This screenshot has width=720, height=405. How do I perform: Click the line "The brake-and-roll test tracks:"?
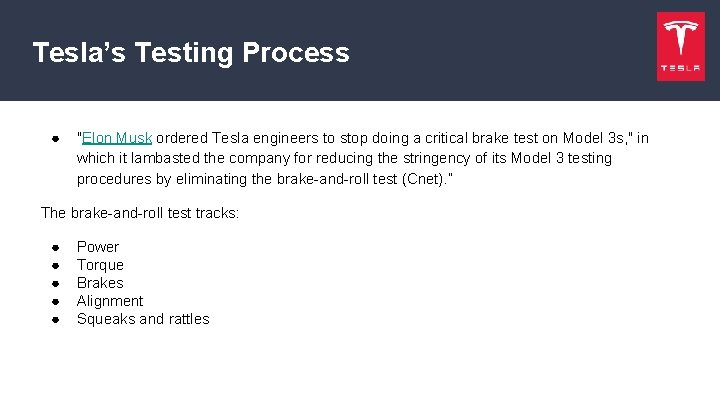tap(140, 212)
